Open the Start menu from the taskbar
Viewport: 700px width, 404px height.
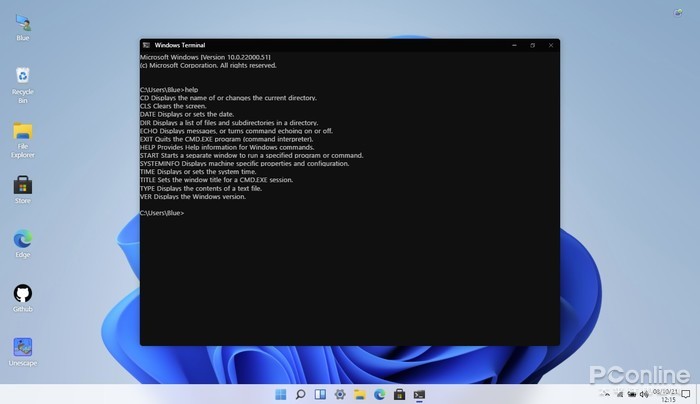(x=280, y=394)
